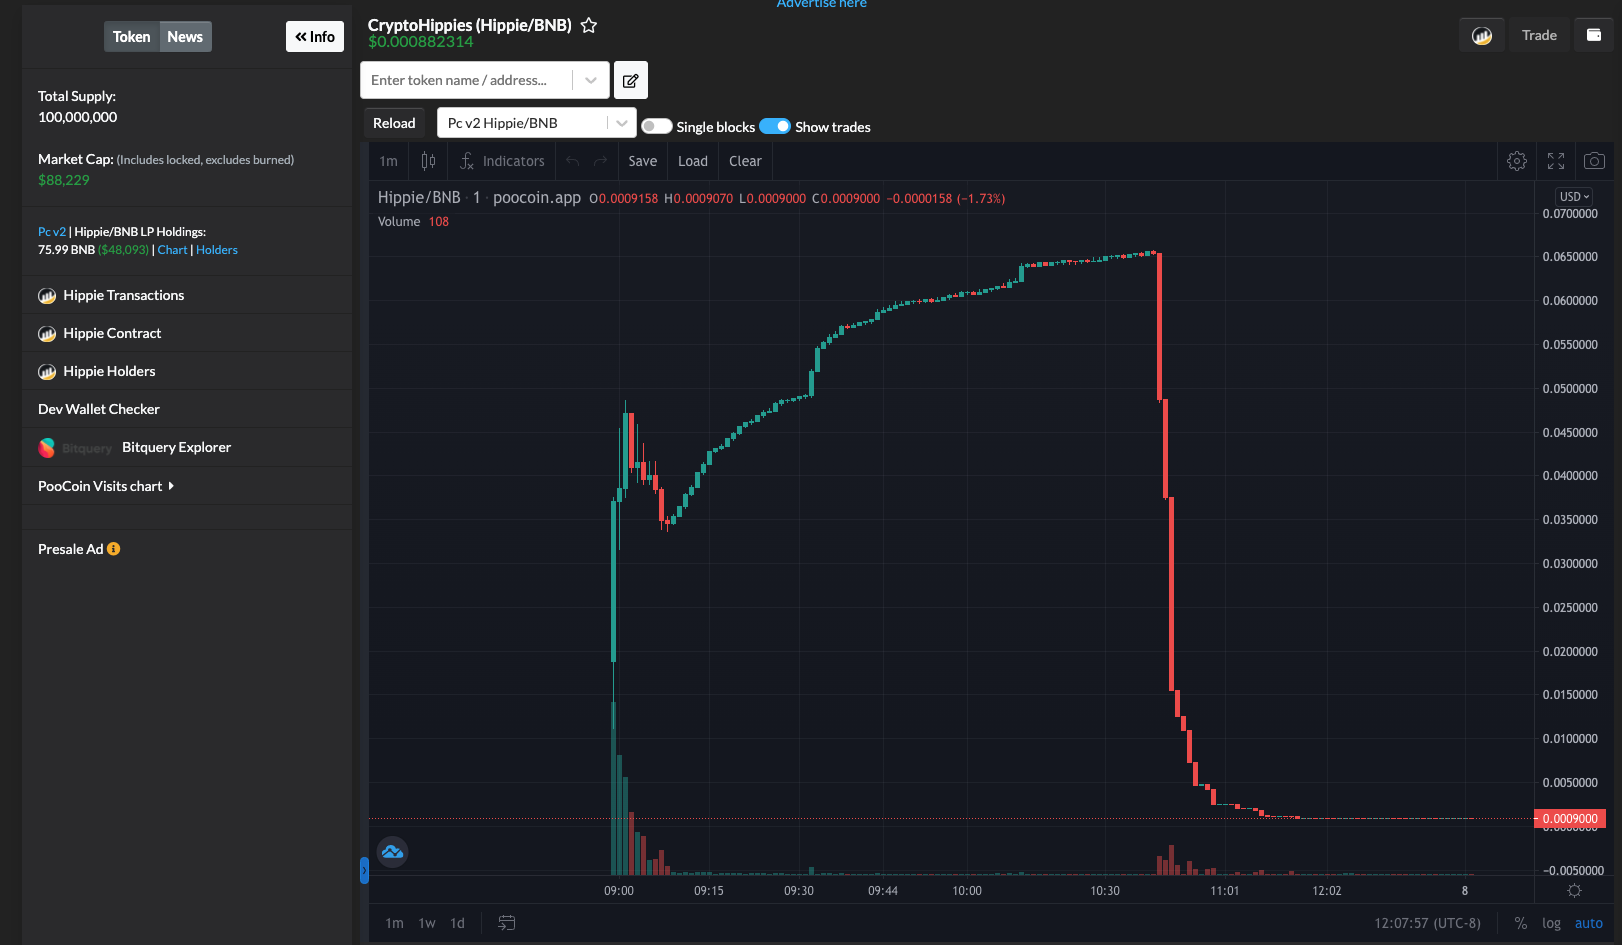Open chart settings gear icon

[1517, 161]
